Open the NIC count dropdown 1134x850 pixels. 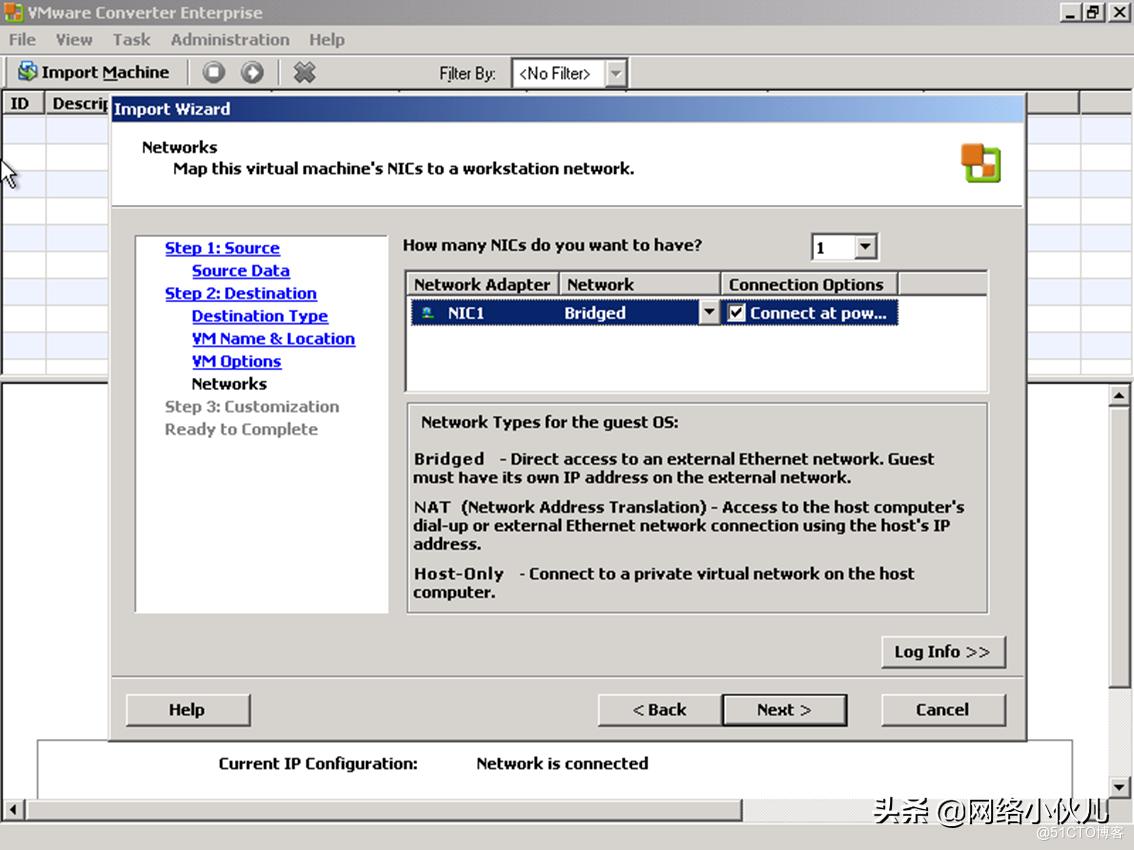[865, 247]
